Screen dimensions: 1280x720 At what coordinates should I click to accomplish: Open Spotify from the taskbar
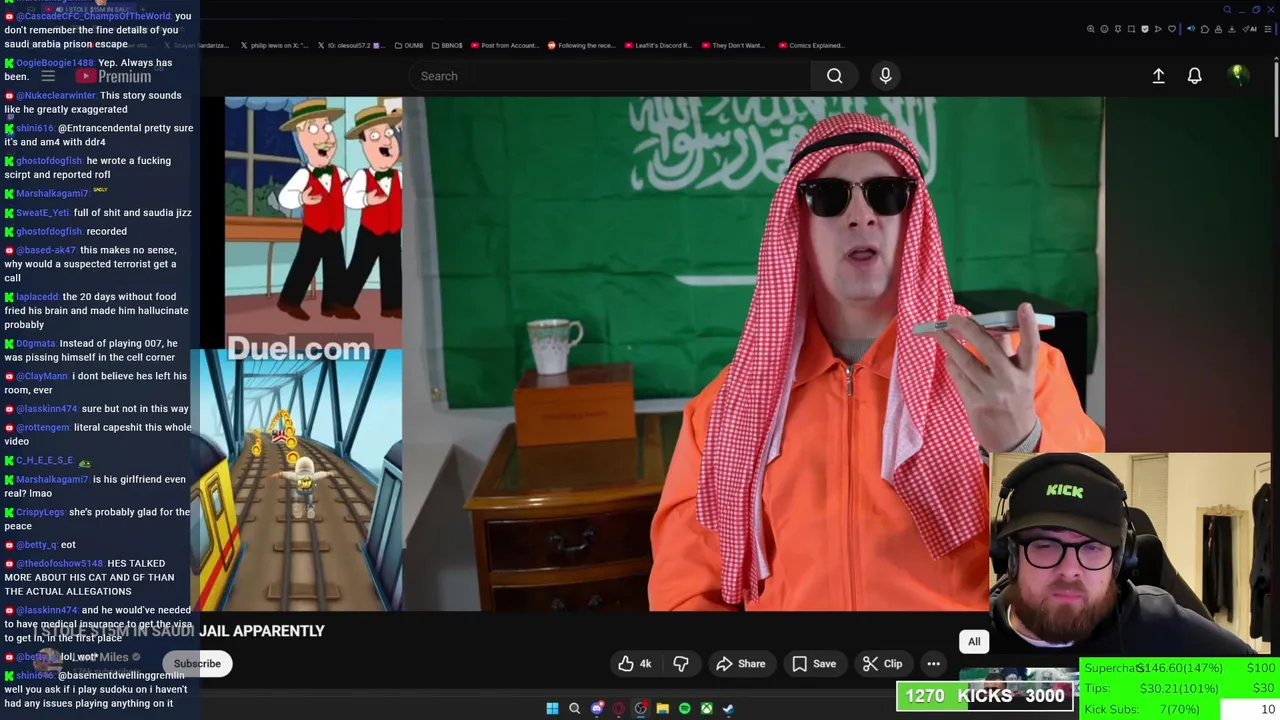pos(684,708)
